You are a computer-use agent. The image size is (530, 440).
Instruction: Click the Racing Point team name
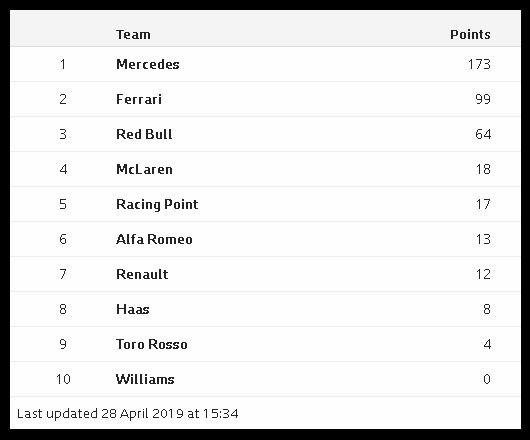157,204
